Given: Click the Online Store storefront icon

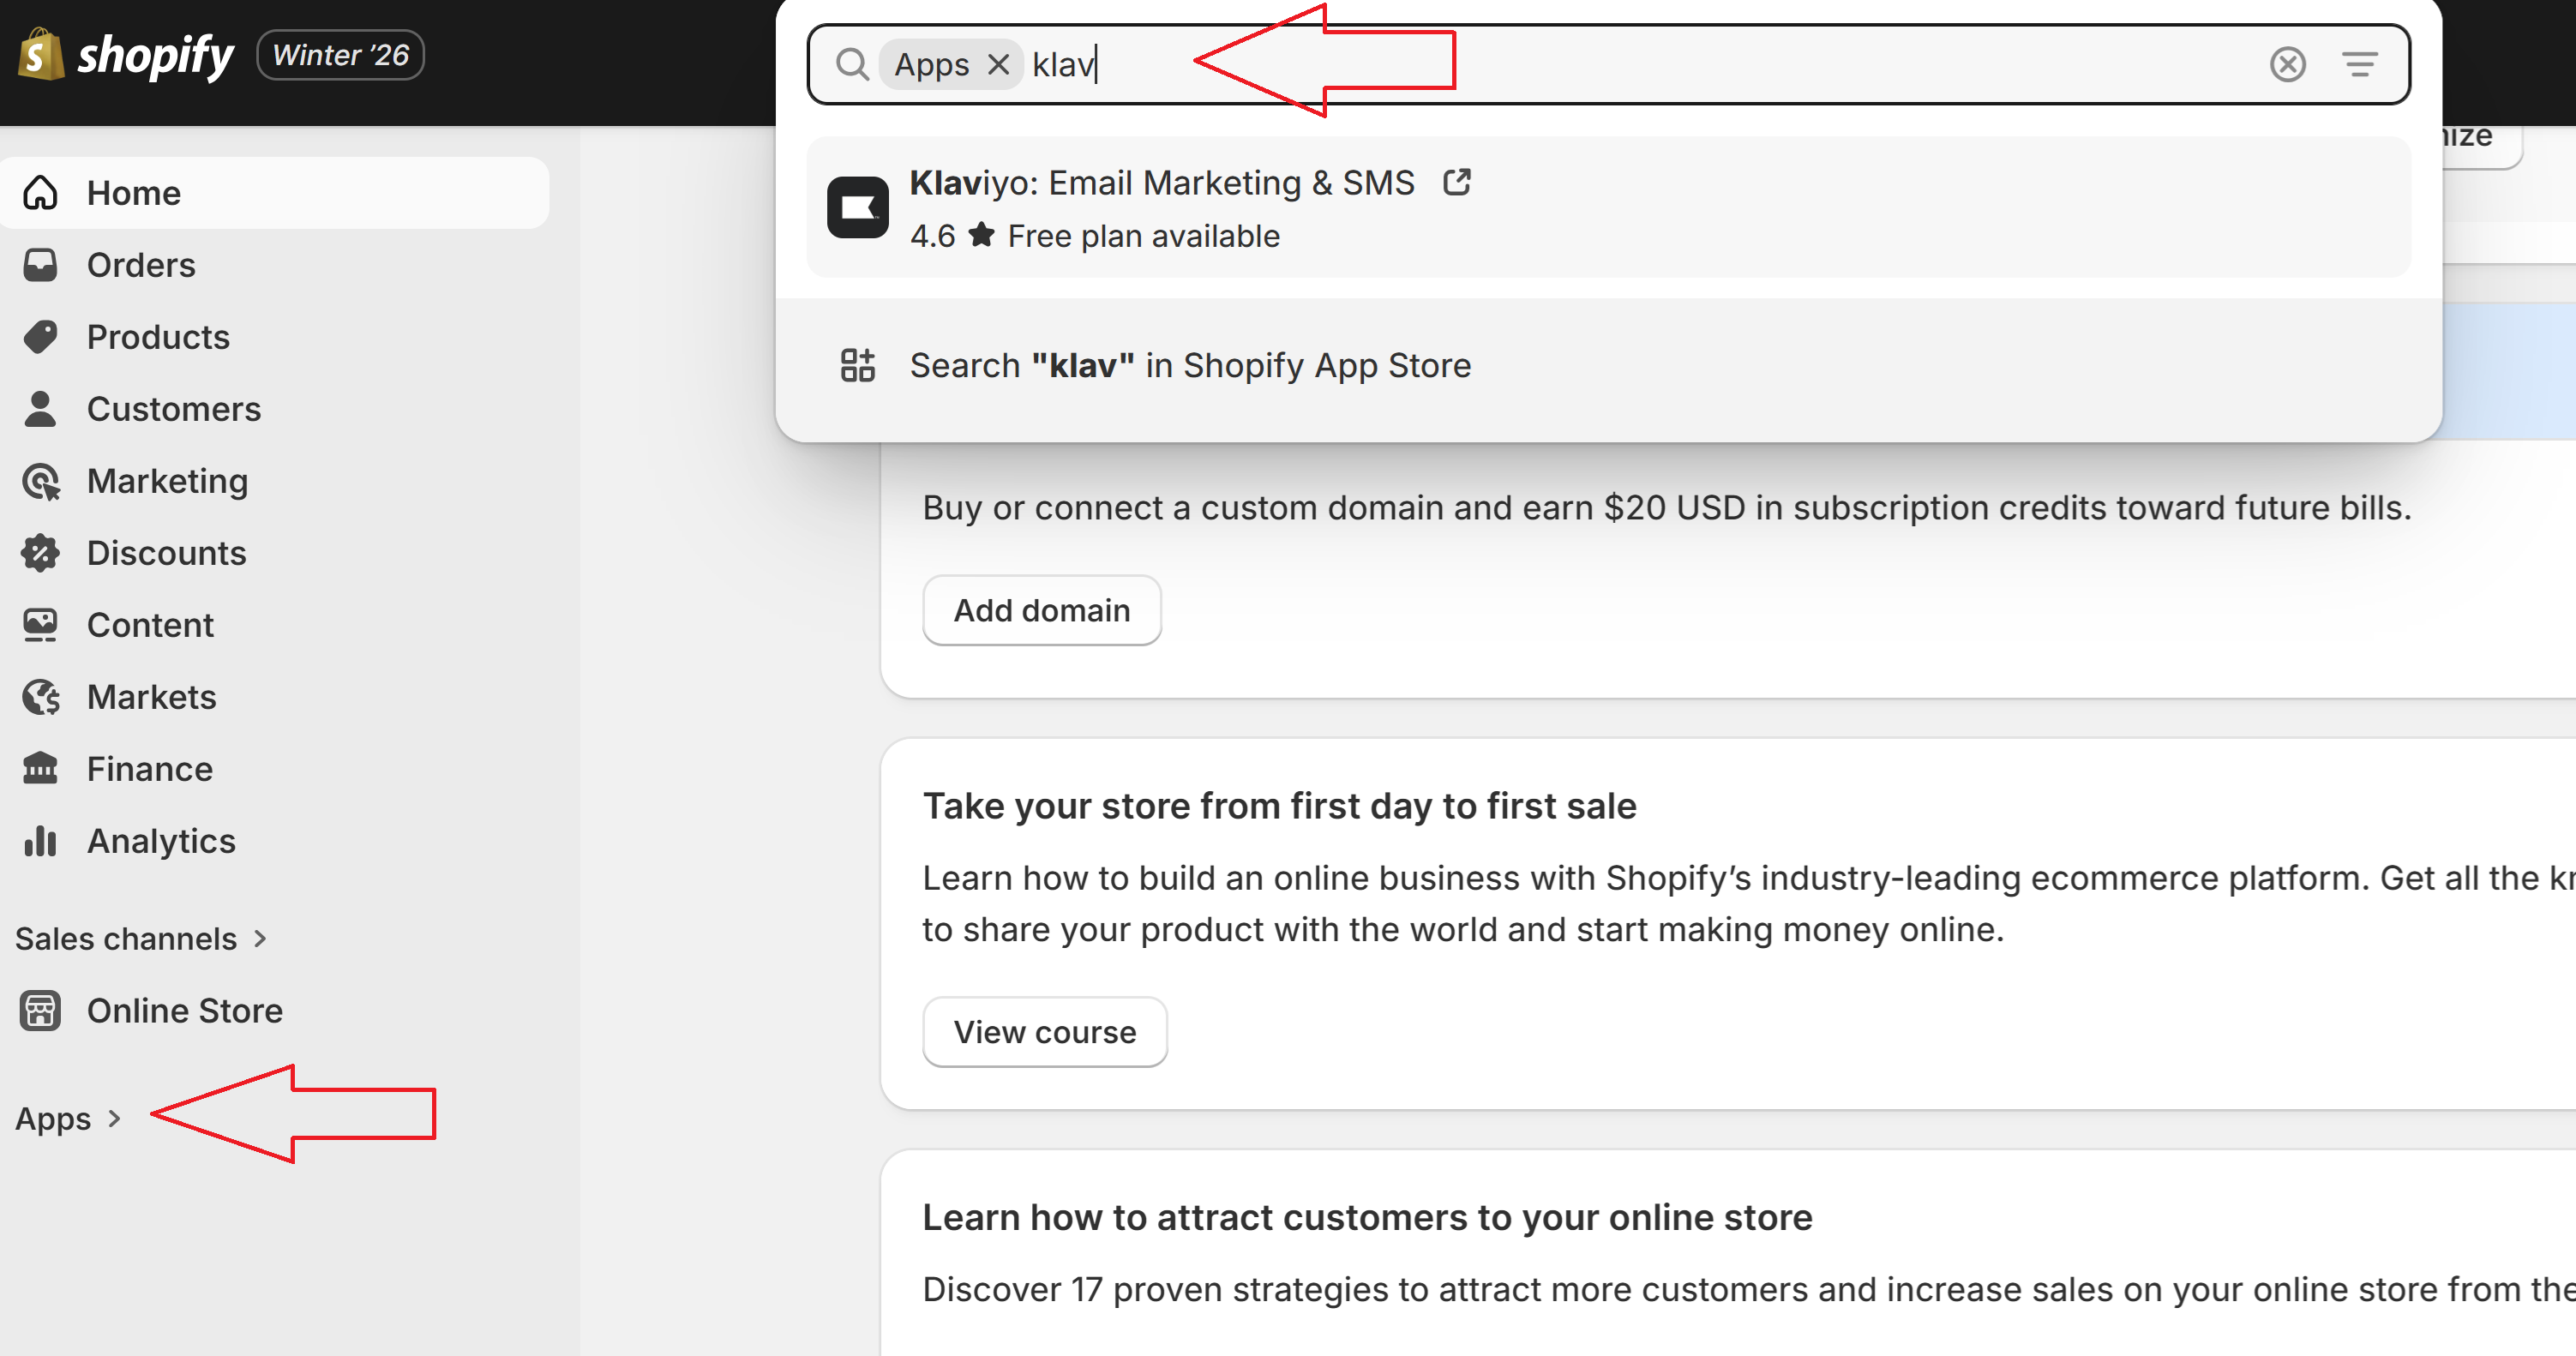Looking at the screenshot, I should [40, 1011].
